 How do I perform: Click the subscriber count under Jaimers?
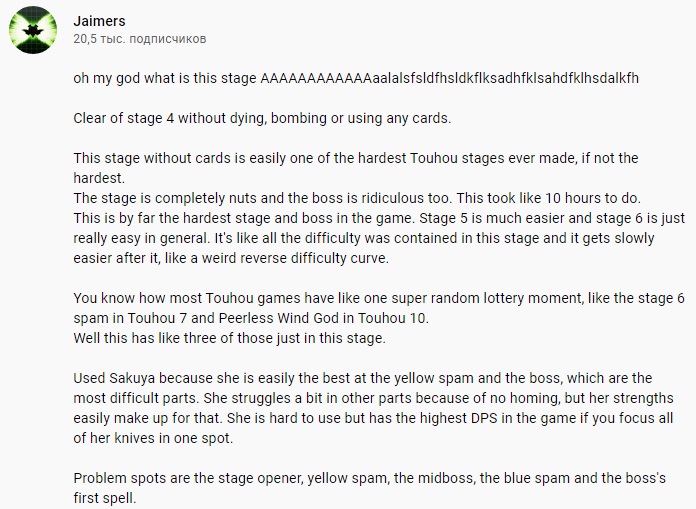(139, 39)
